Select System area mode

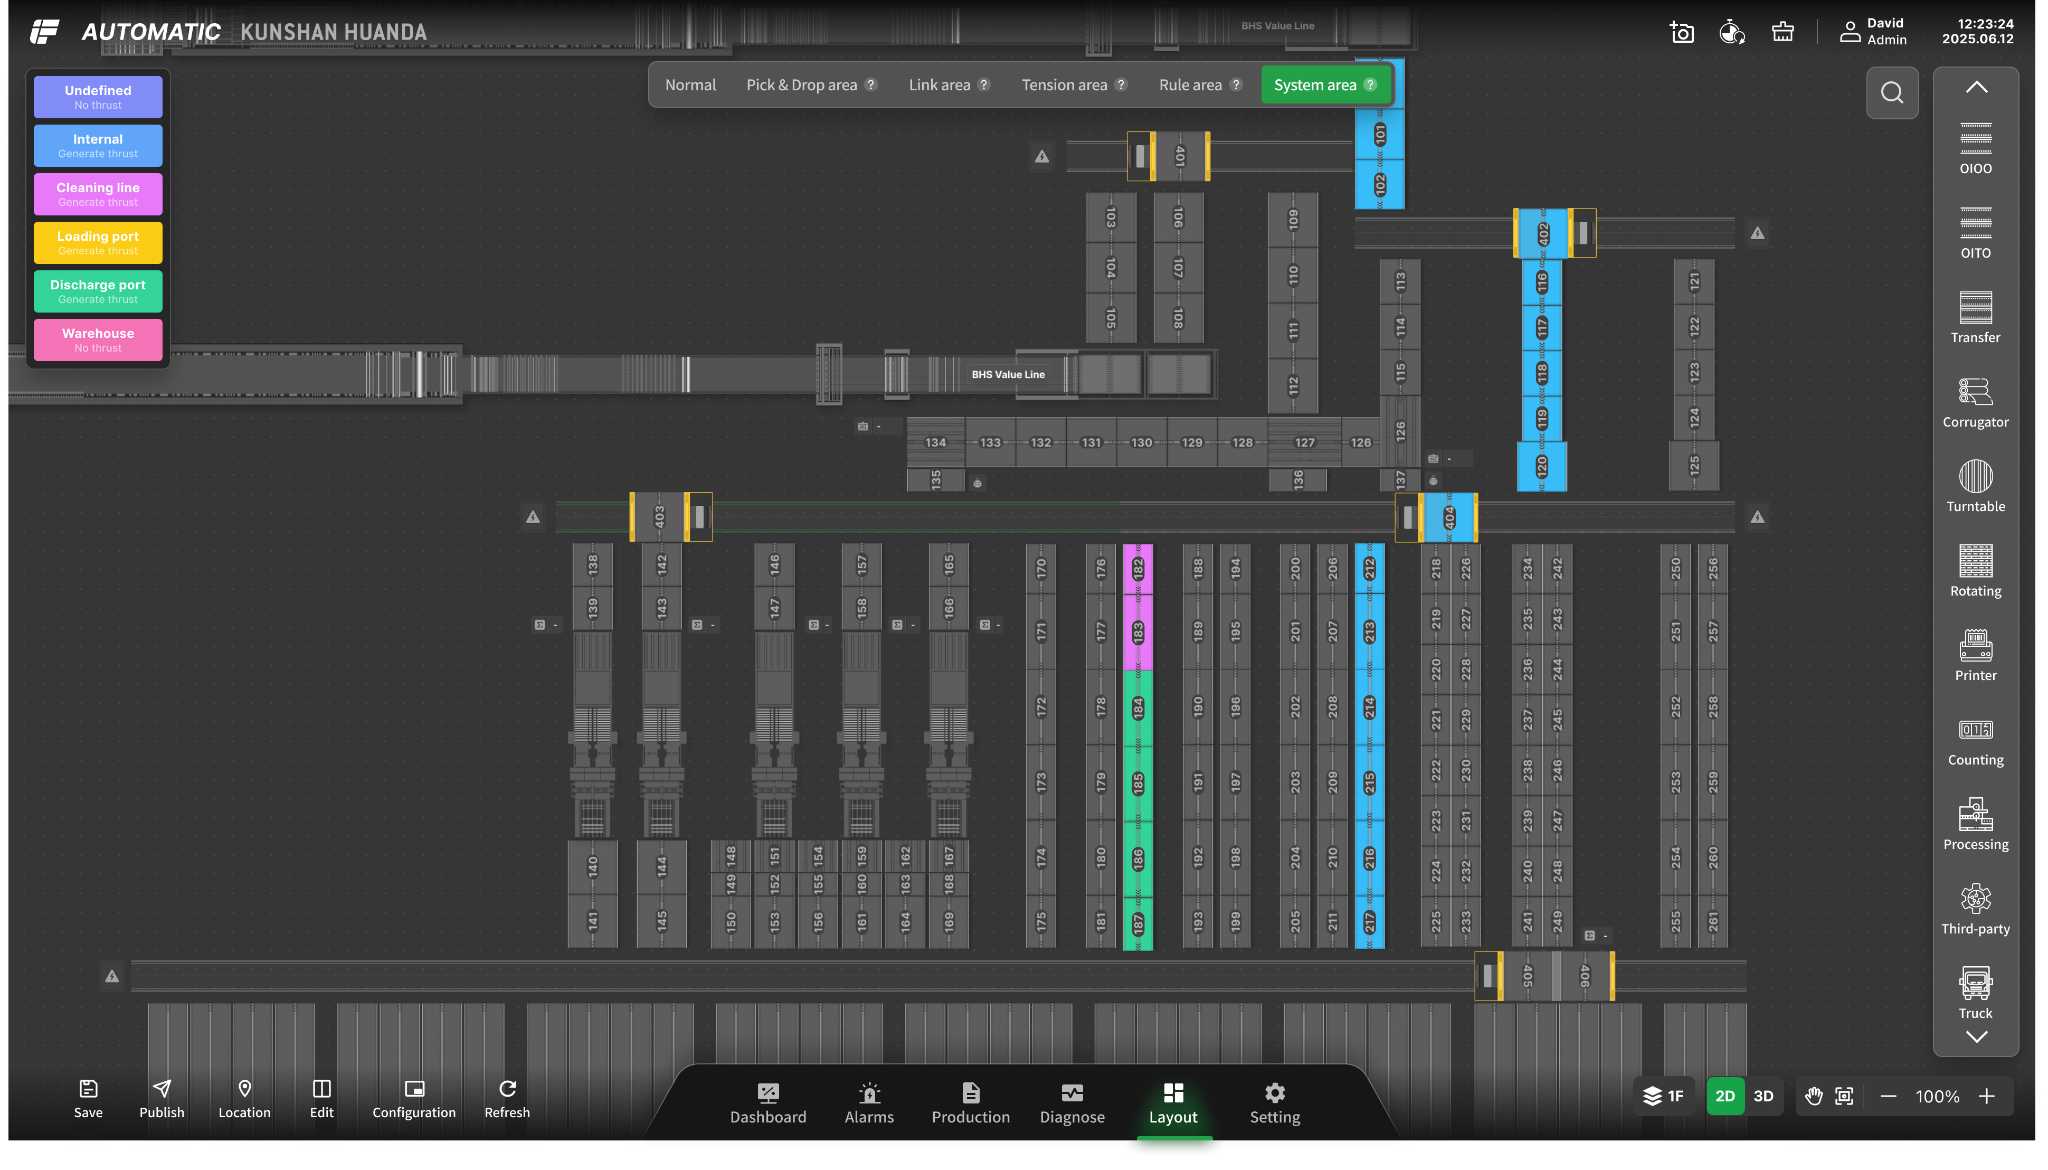pyautogui.click(x=1325, y=85)
